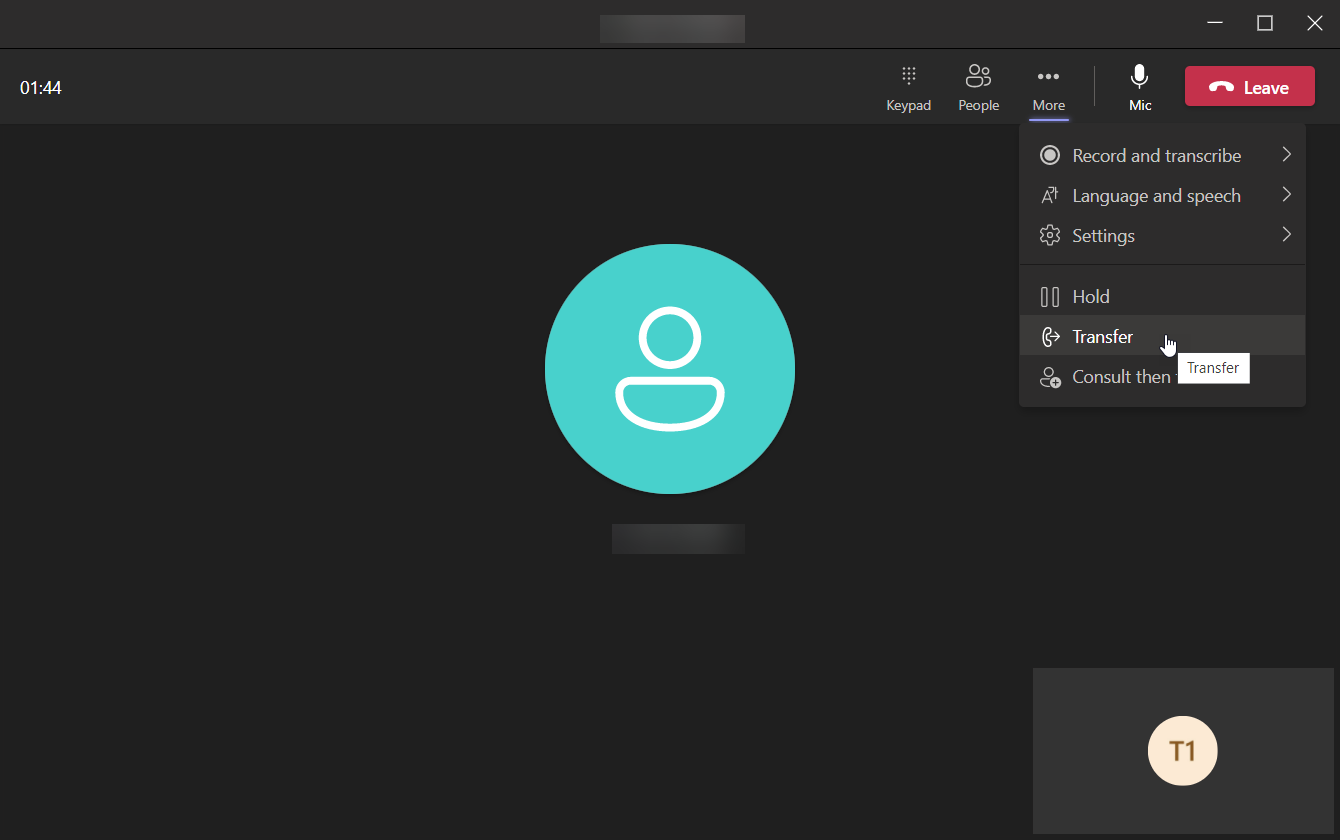Click the Settings gear icon in menu
Viewport: 1340px width, 840px height.
tap(1049, 236)
